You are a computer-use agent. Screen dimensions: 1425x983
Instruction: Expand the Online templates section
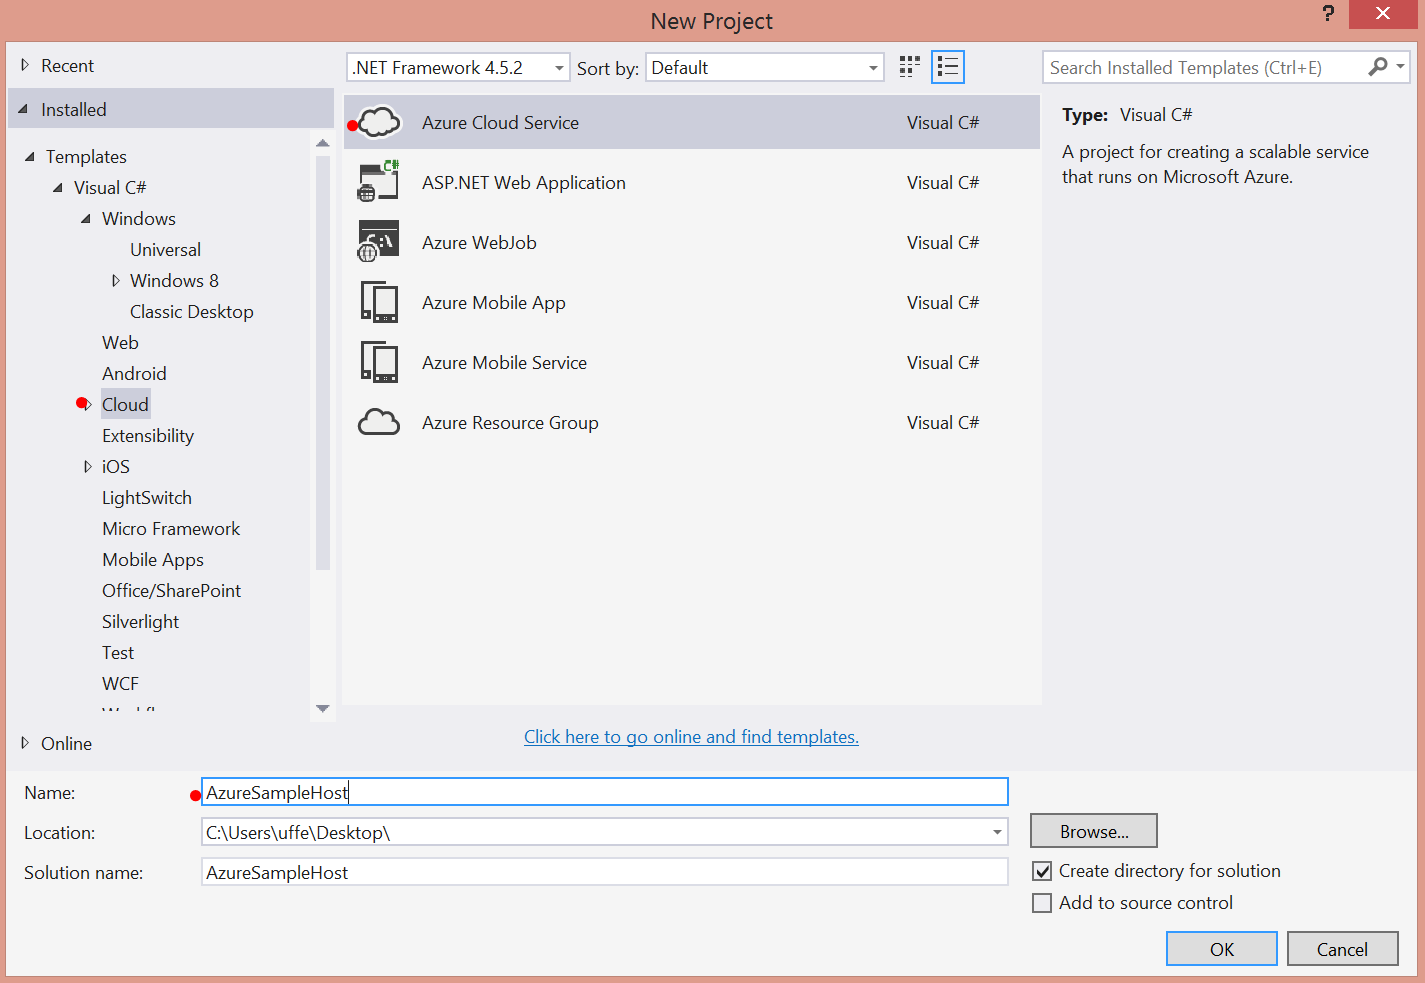[x=25, y=743]
